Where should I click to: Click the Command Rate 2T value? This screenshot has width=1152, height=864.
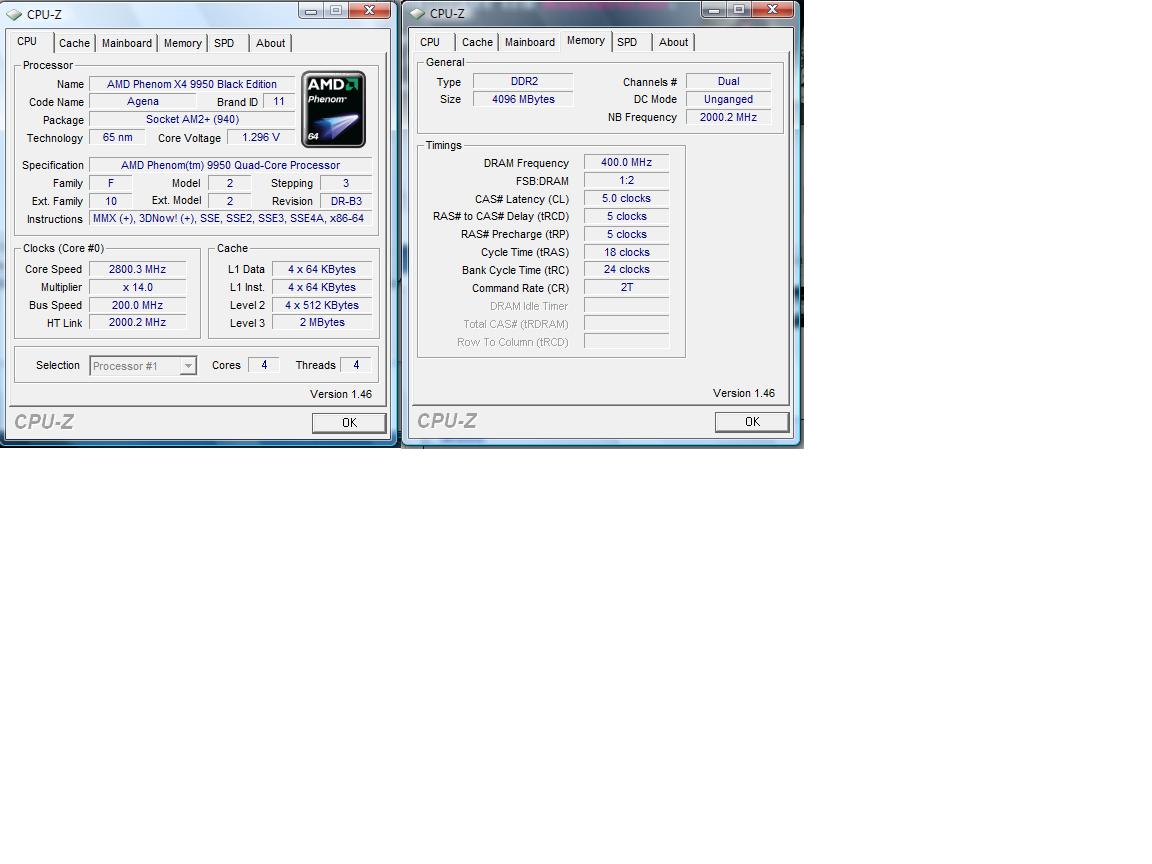pos(626,287)
